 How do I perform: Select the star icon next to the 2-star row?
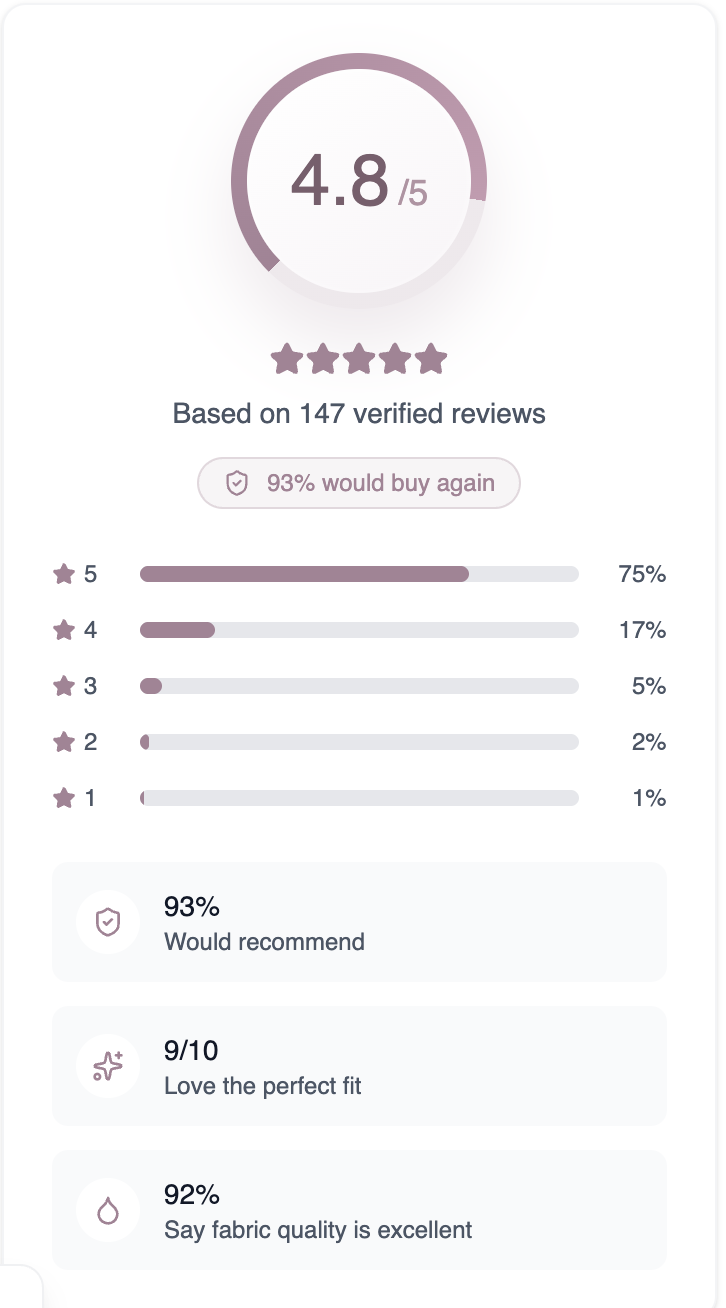[62, 742]
